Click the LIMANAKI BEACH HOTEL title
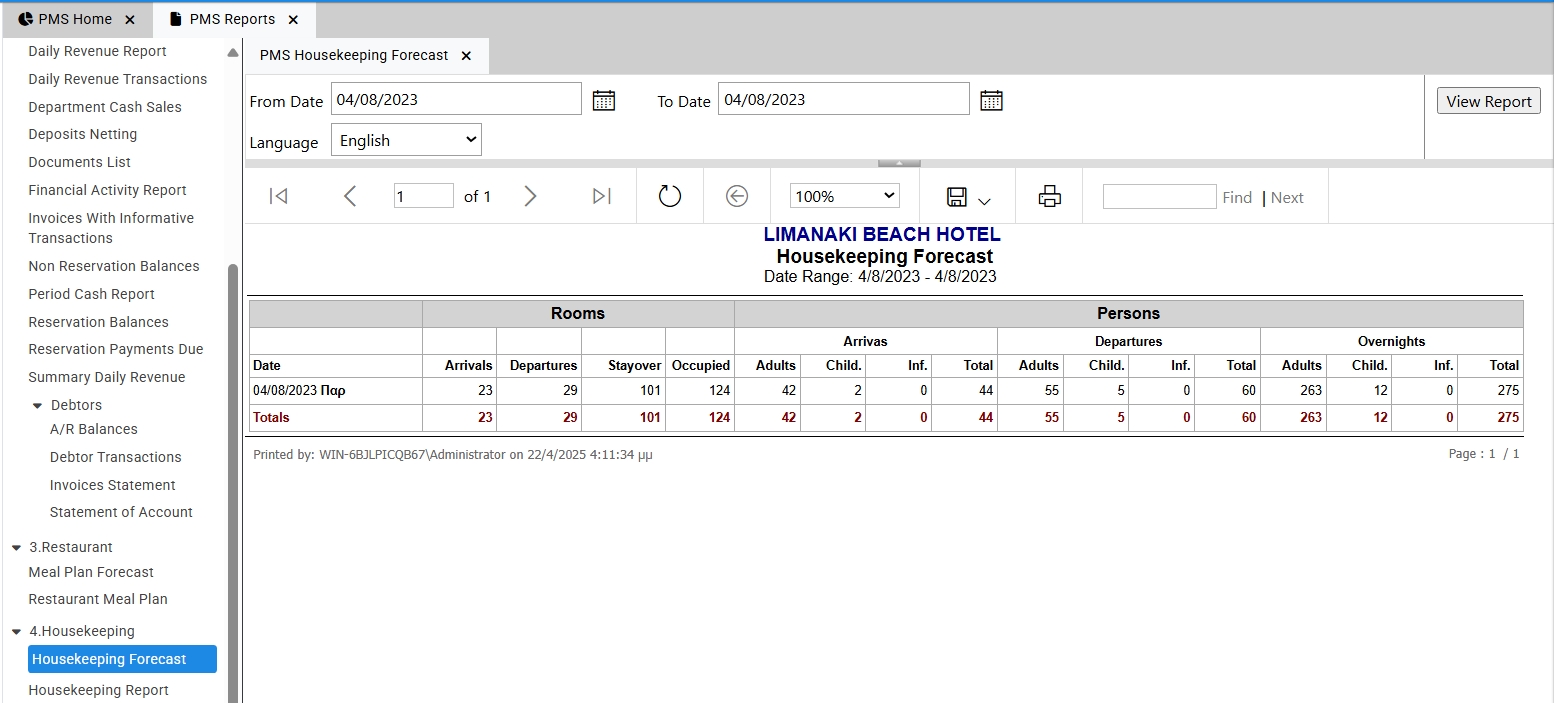 point(882,235)
